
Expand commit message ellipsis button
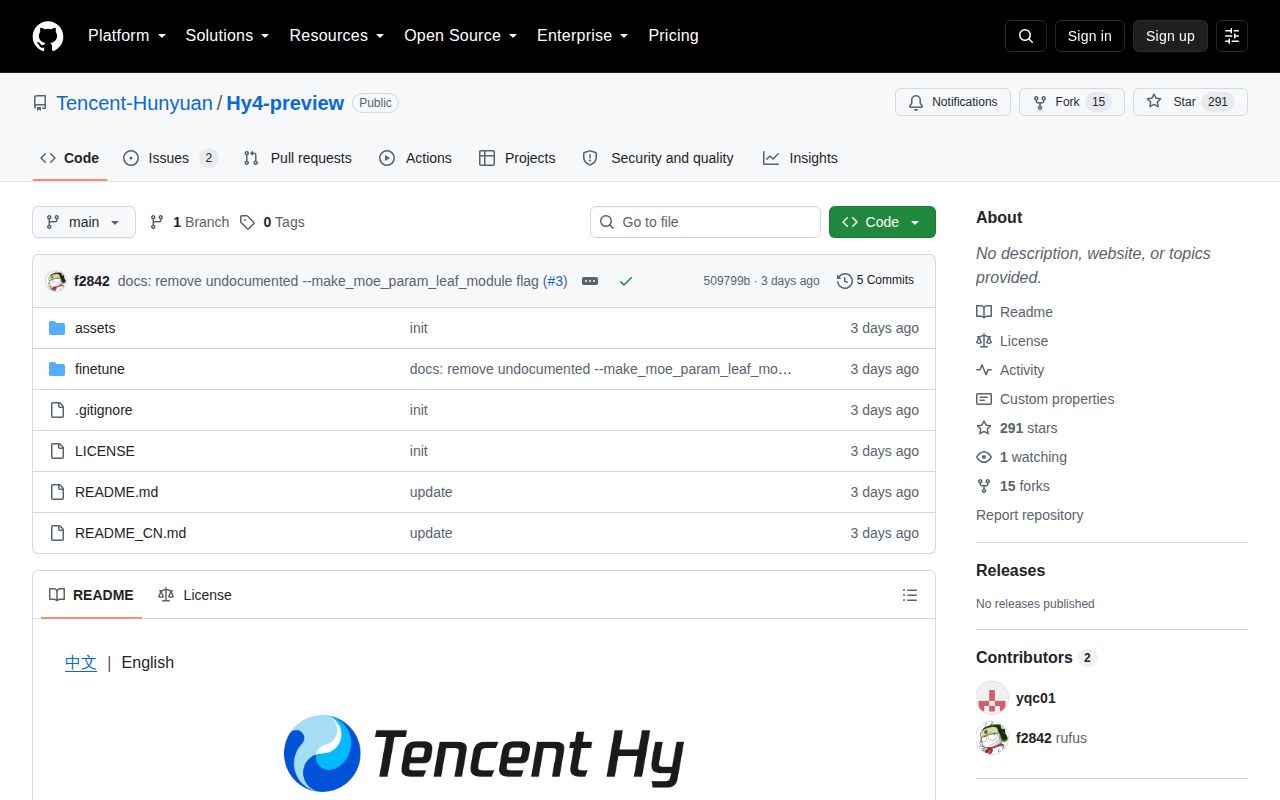click(590, 281)
